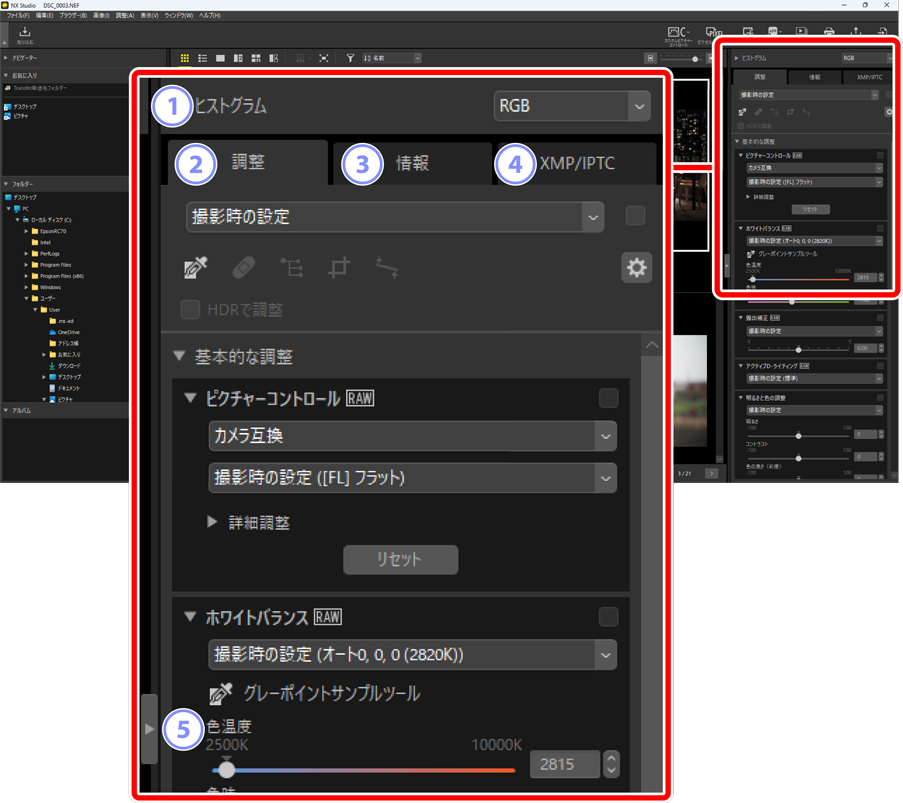Open the gear settings icon in enlarged panel

(x=636, y=268)
